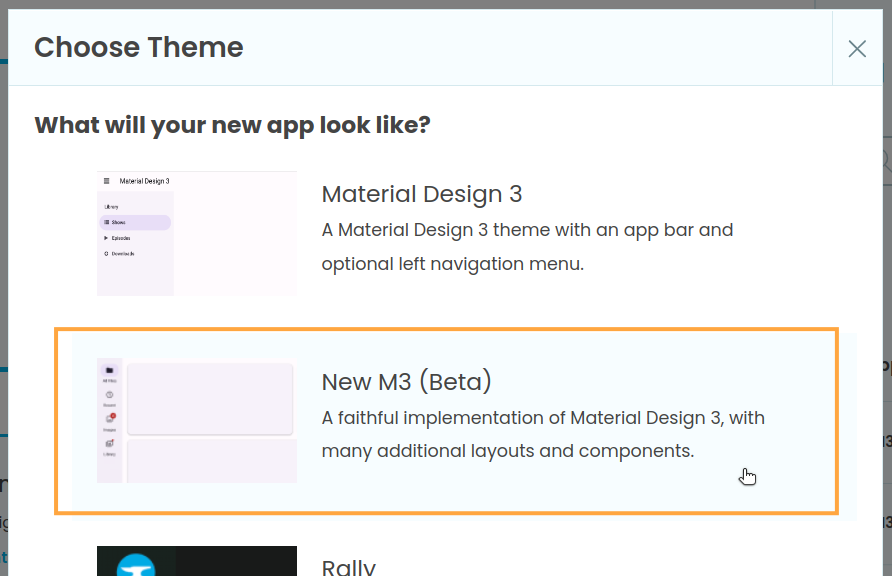Image resolution: width=892 pixels, height=576 pixels.
Task: Click the All files folder icon in preview
Action: pos(109,371)
